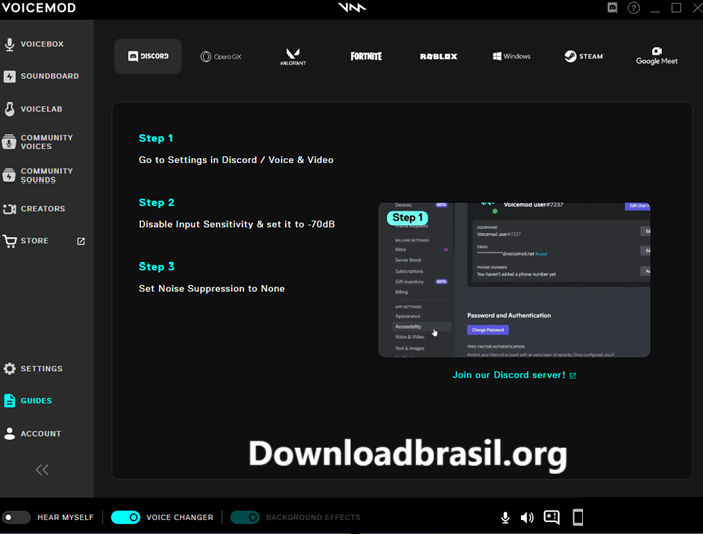Screen dimensions: 703x534
Task: Toggle the Hear Myself switch
Action: pos(16,517)
